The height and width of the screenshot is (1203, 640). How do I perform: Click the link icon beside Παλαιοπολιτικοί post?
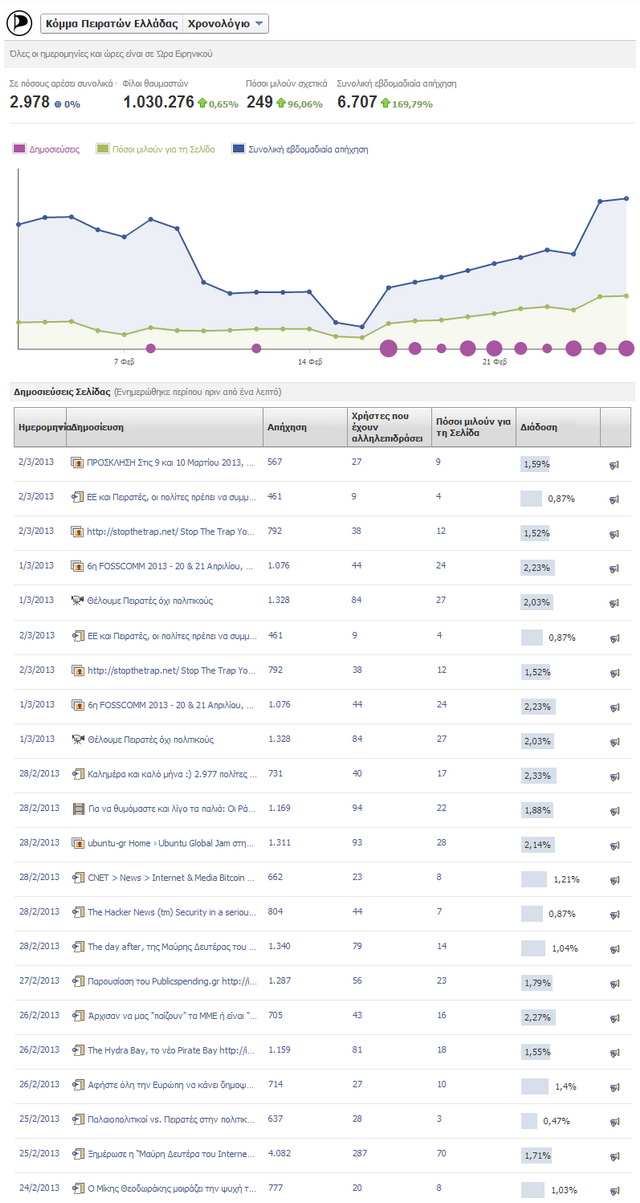point(78,1121)
